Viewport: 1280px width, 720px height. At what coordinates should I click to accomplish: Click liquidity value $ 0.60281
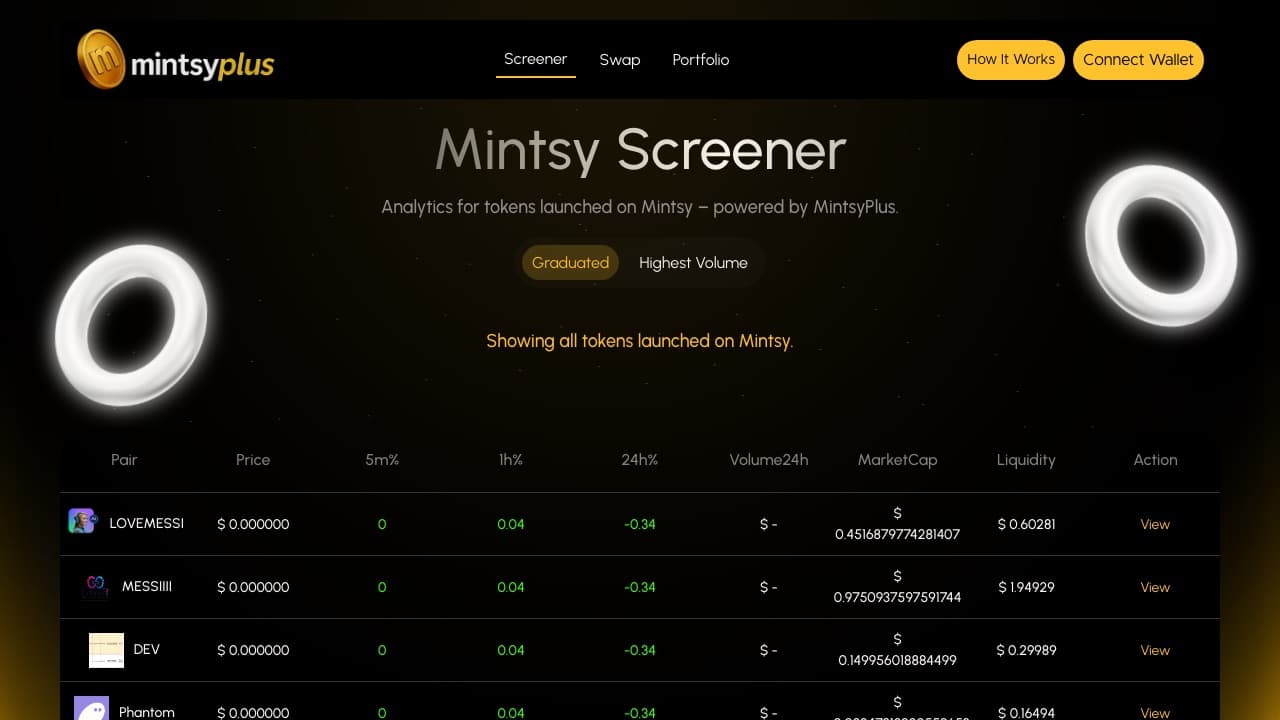[x=1026, y=524]
